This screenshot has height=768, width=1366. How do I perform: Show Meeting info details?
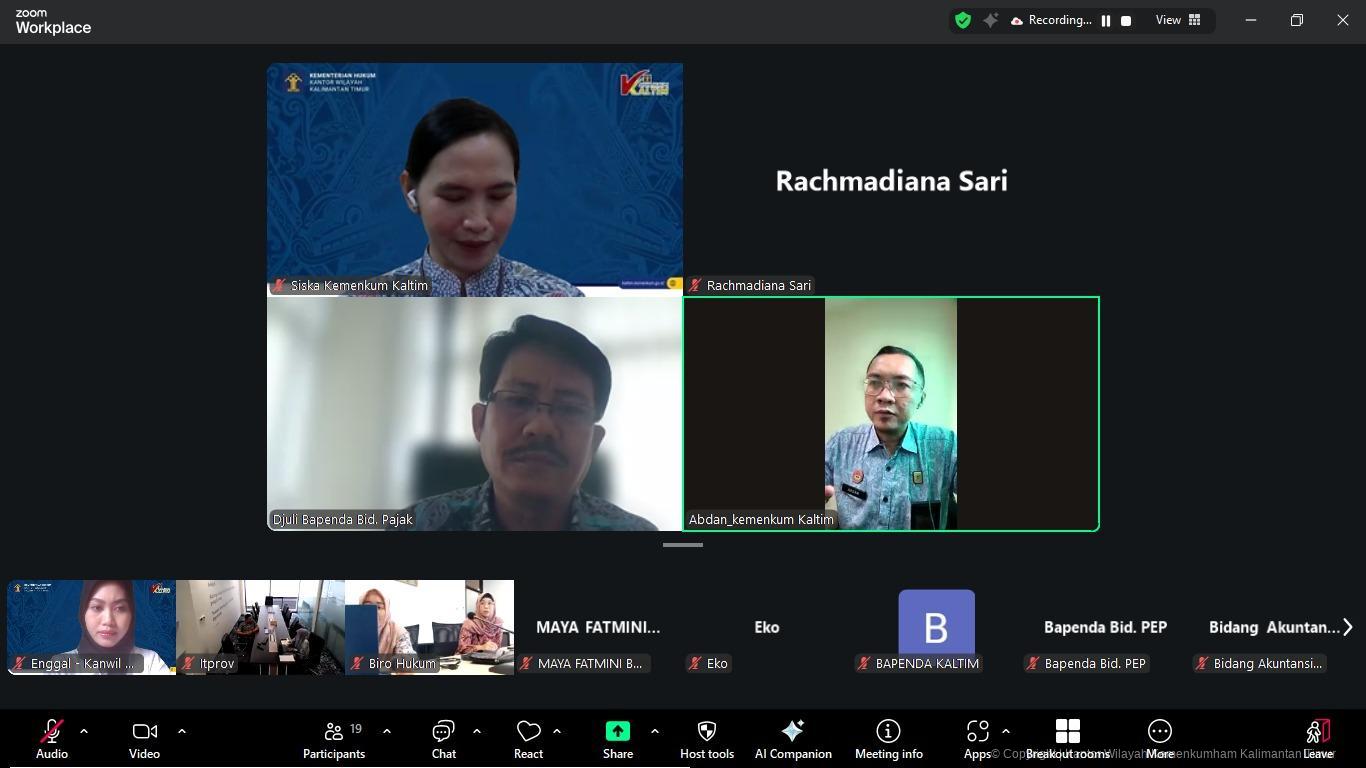(888, 740)
